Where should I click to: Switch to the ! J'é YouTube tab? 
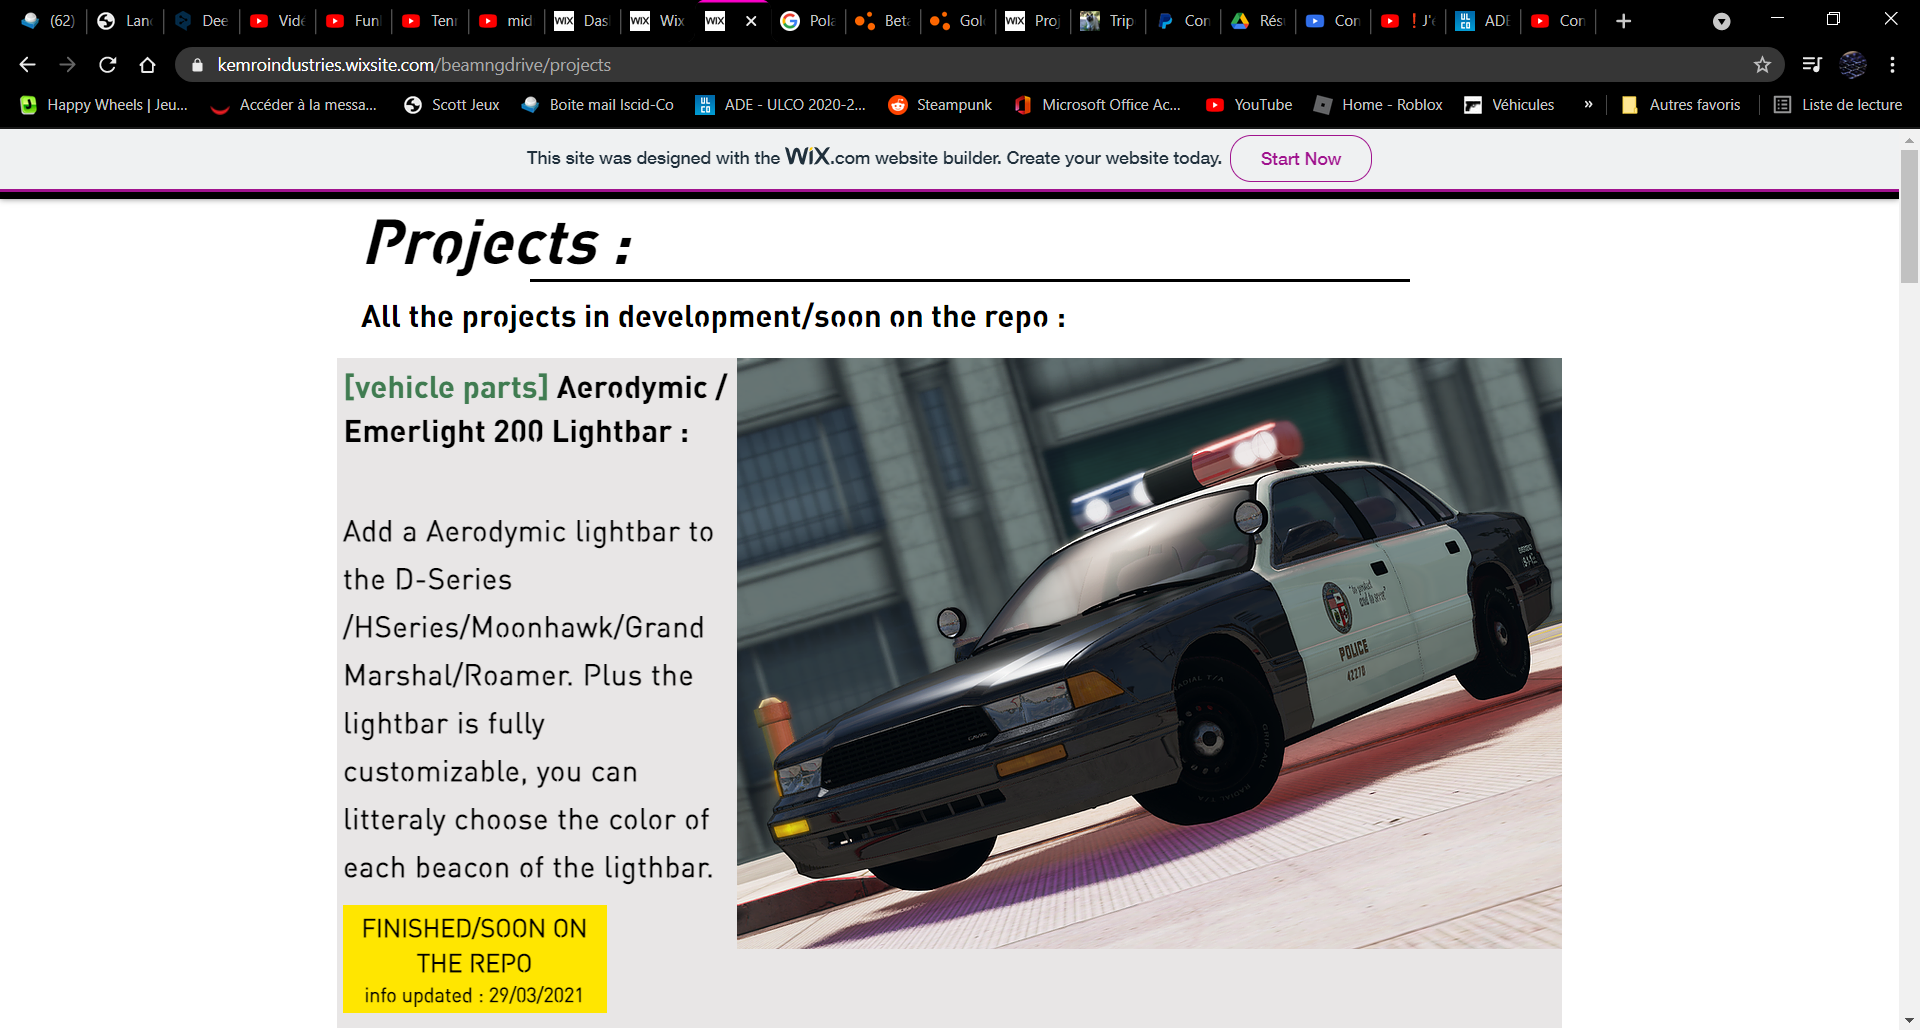(x=1409, y=21)
